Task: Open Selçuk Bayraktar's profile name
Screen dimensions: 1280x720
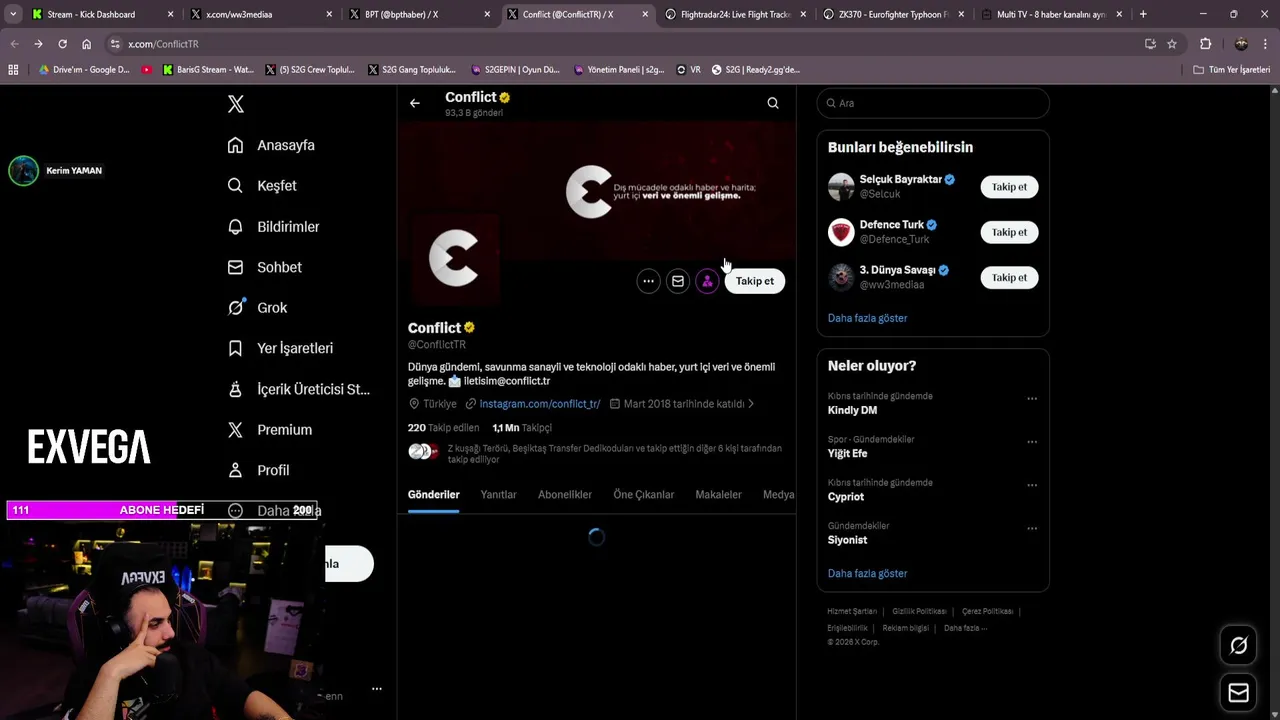Action: click(x=900, y=180)
